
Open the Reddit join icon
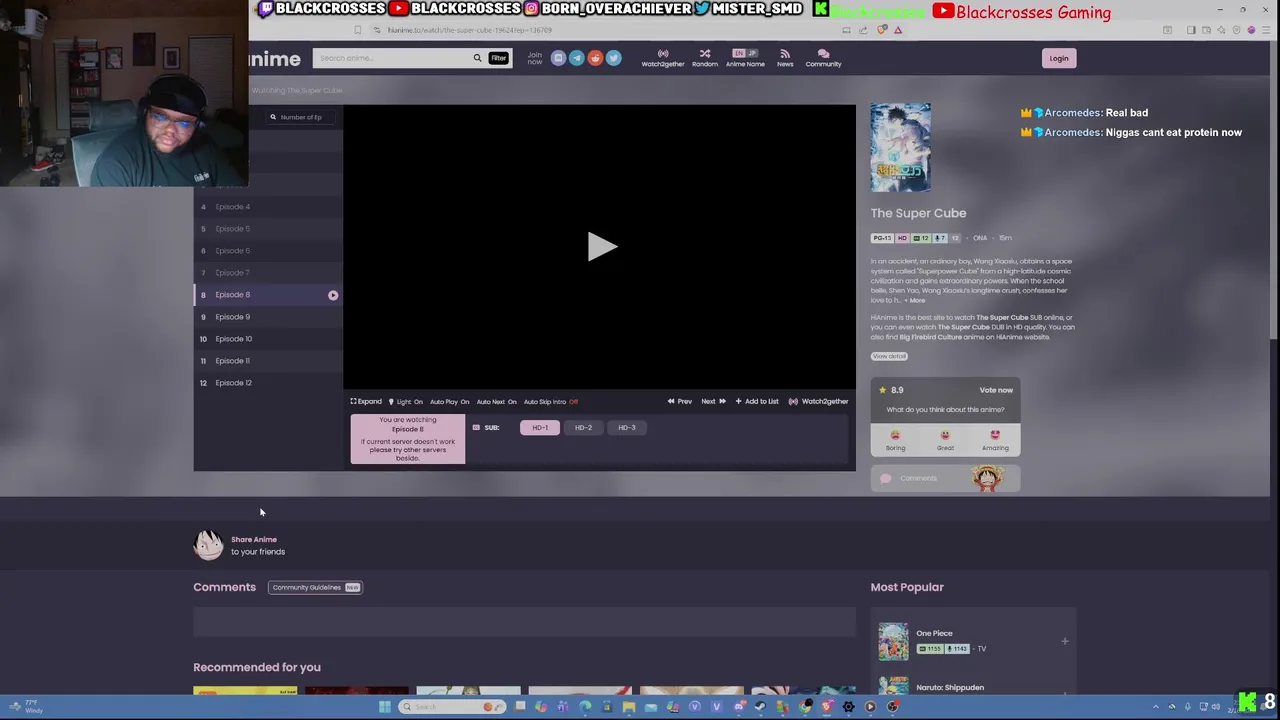(595, 58)
